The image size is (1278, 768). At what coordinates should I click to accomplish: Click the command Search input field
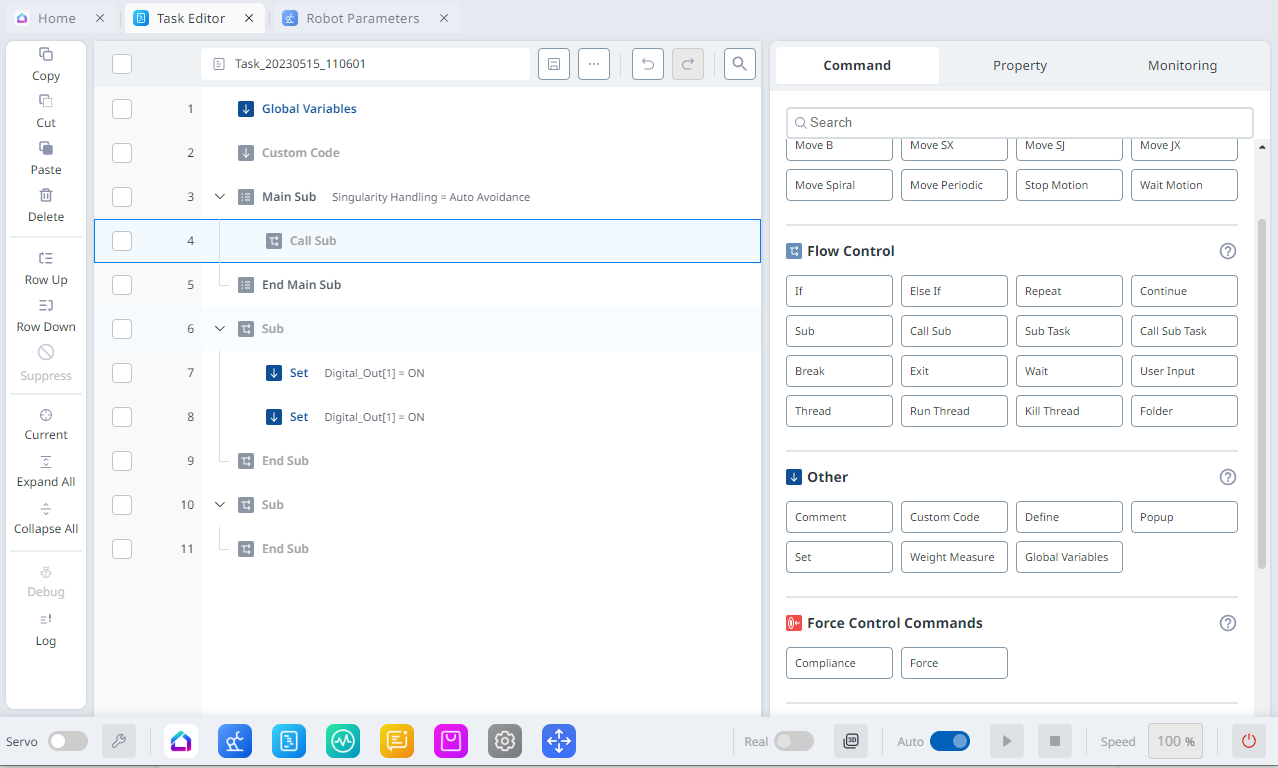[x=1019, y=122]
